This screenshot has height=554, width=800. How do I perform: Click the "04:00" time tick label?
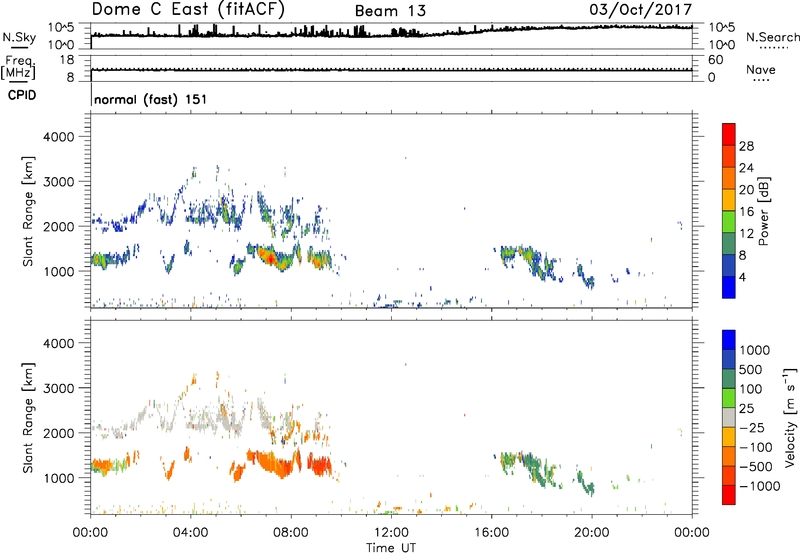click(190, 533)
